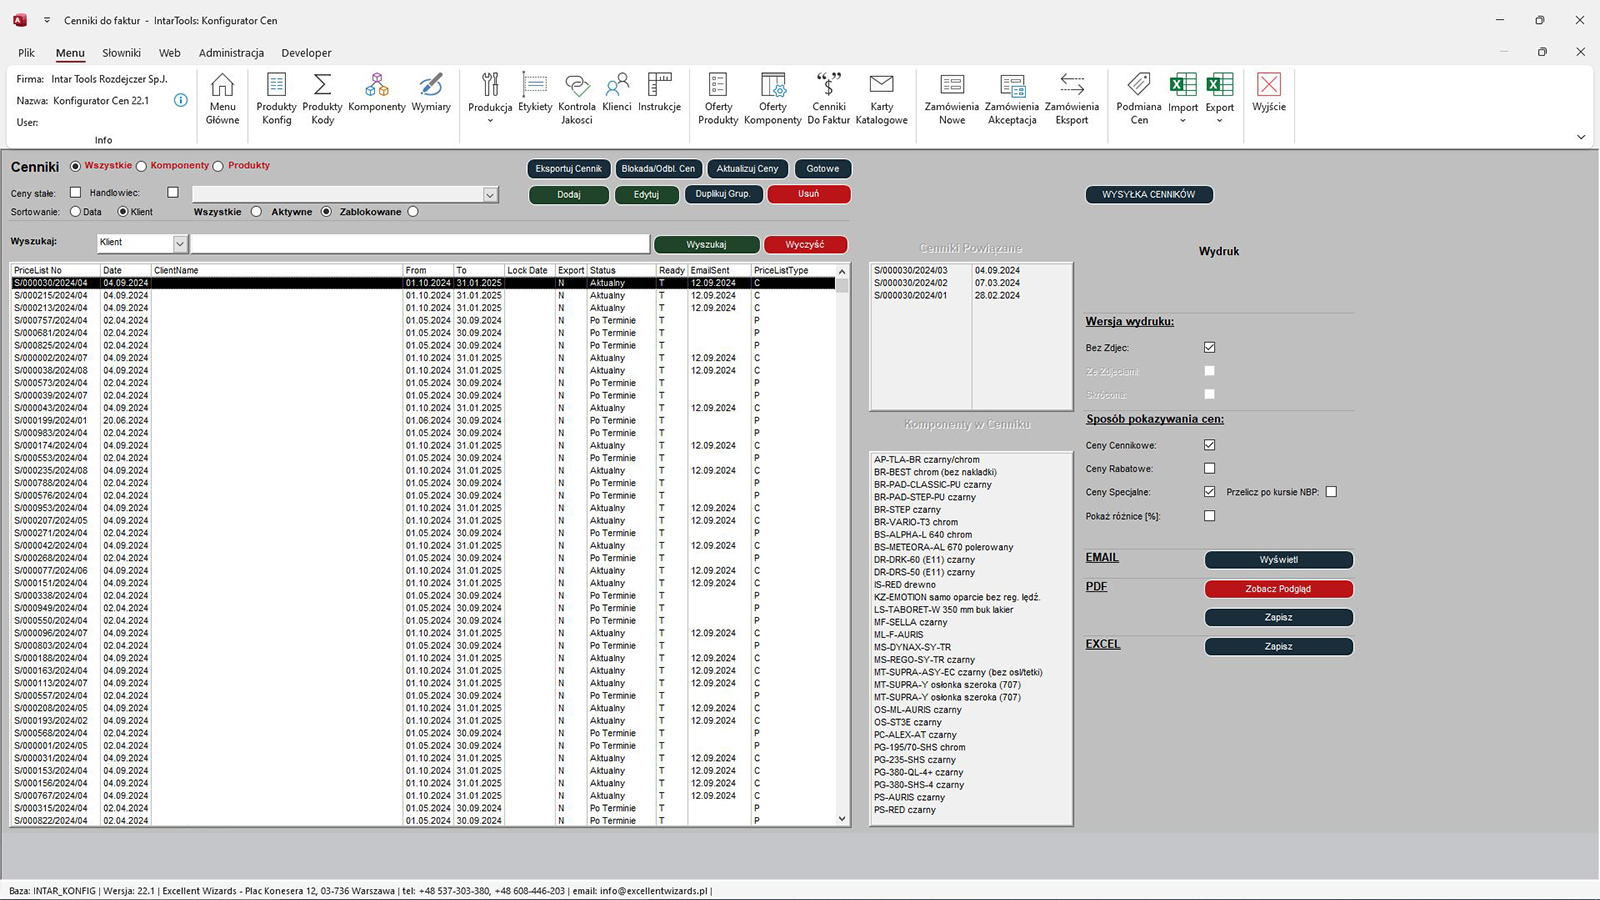Switch to Słowniki ribbon tab

click(121, 53)
